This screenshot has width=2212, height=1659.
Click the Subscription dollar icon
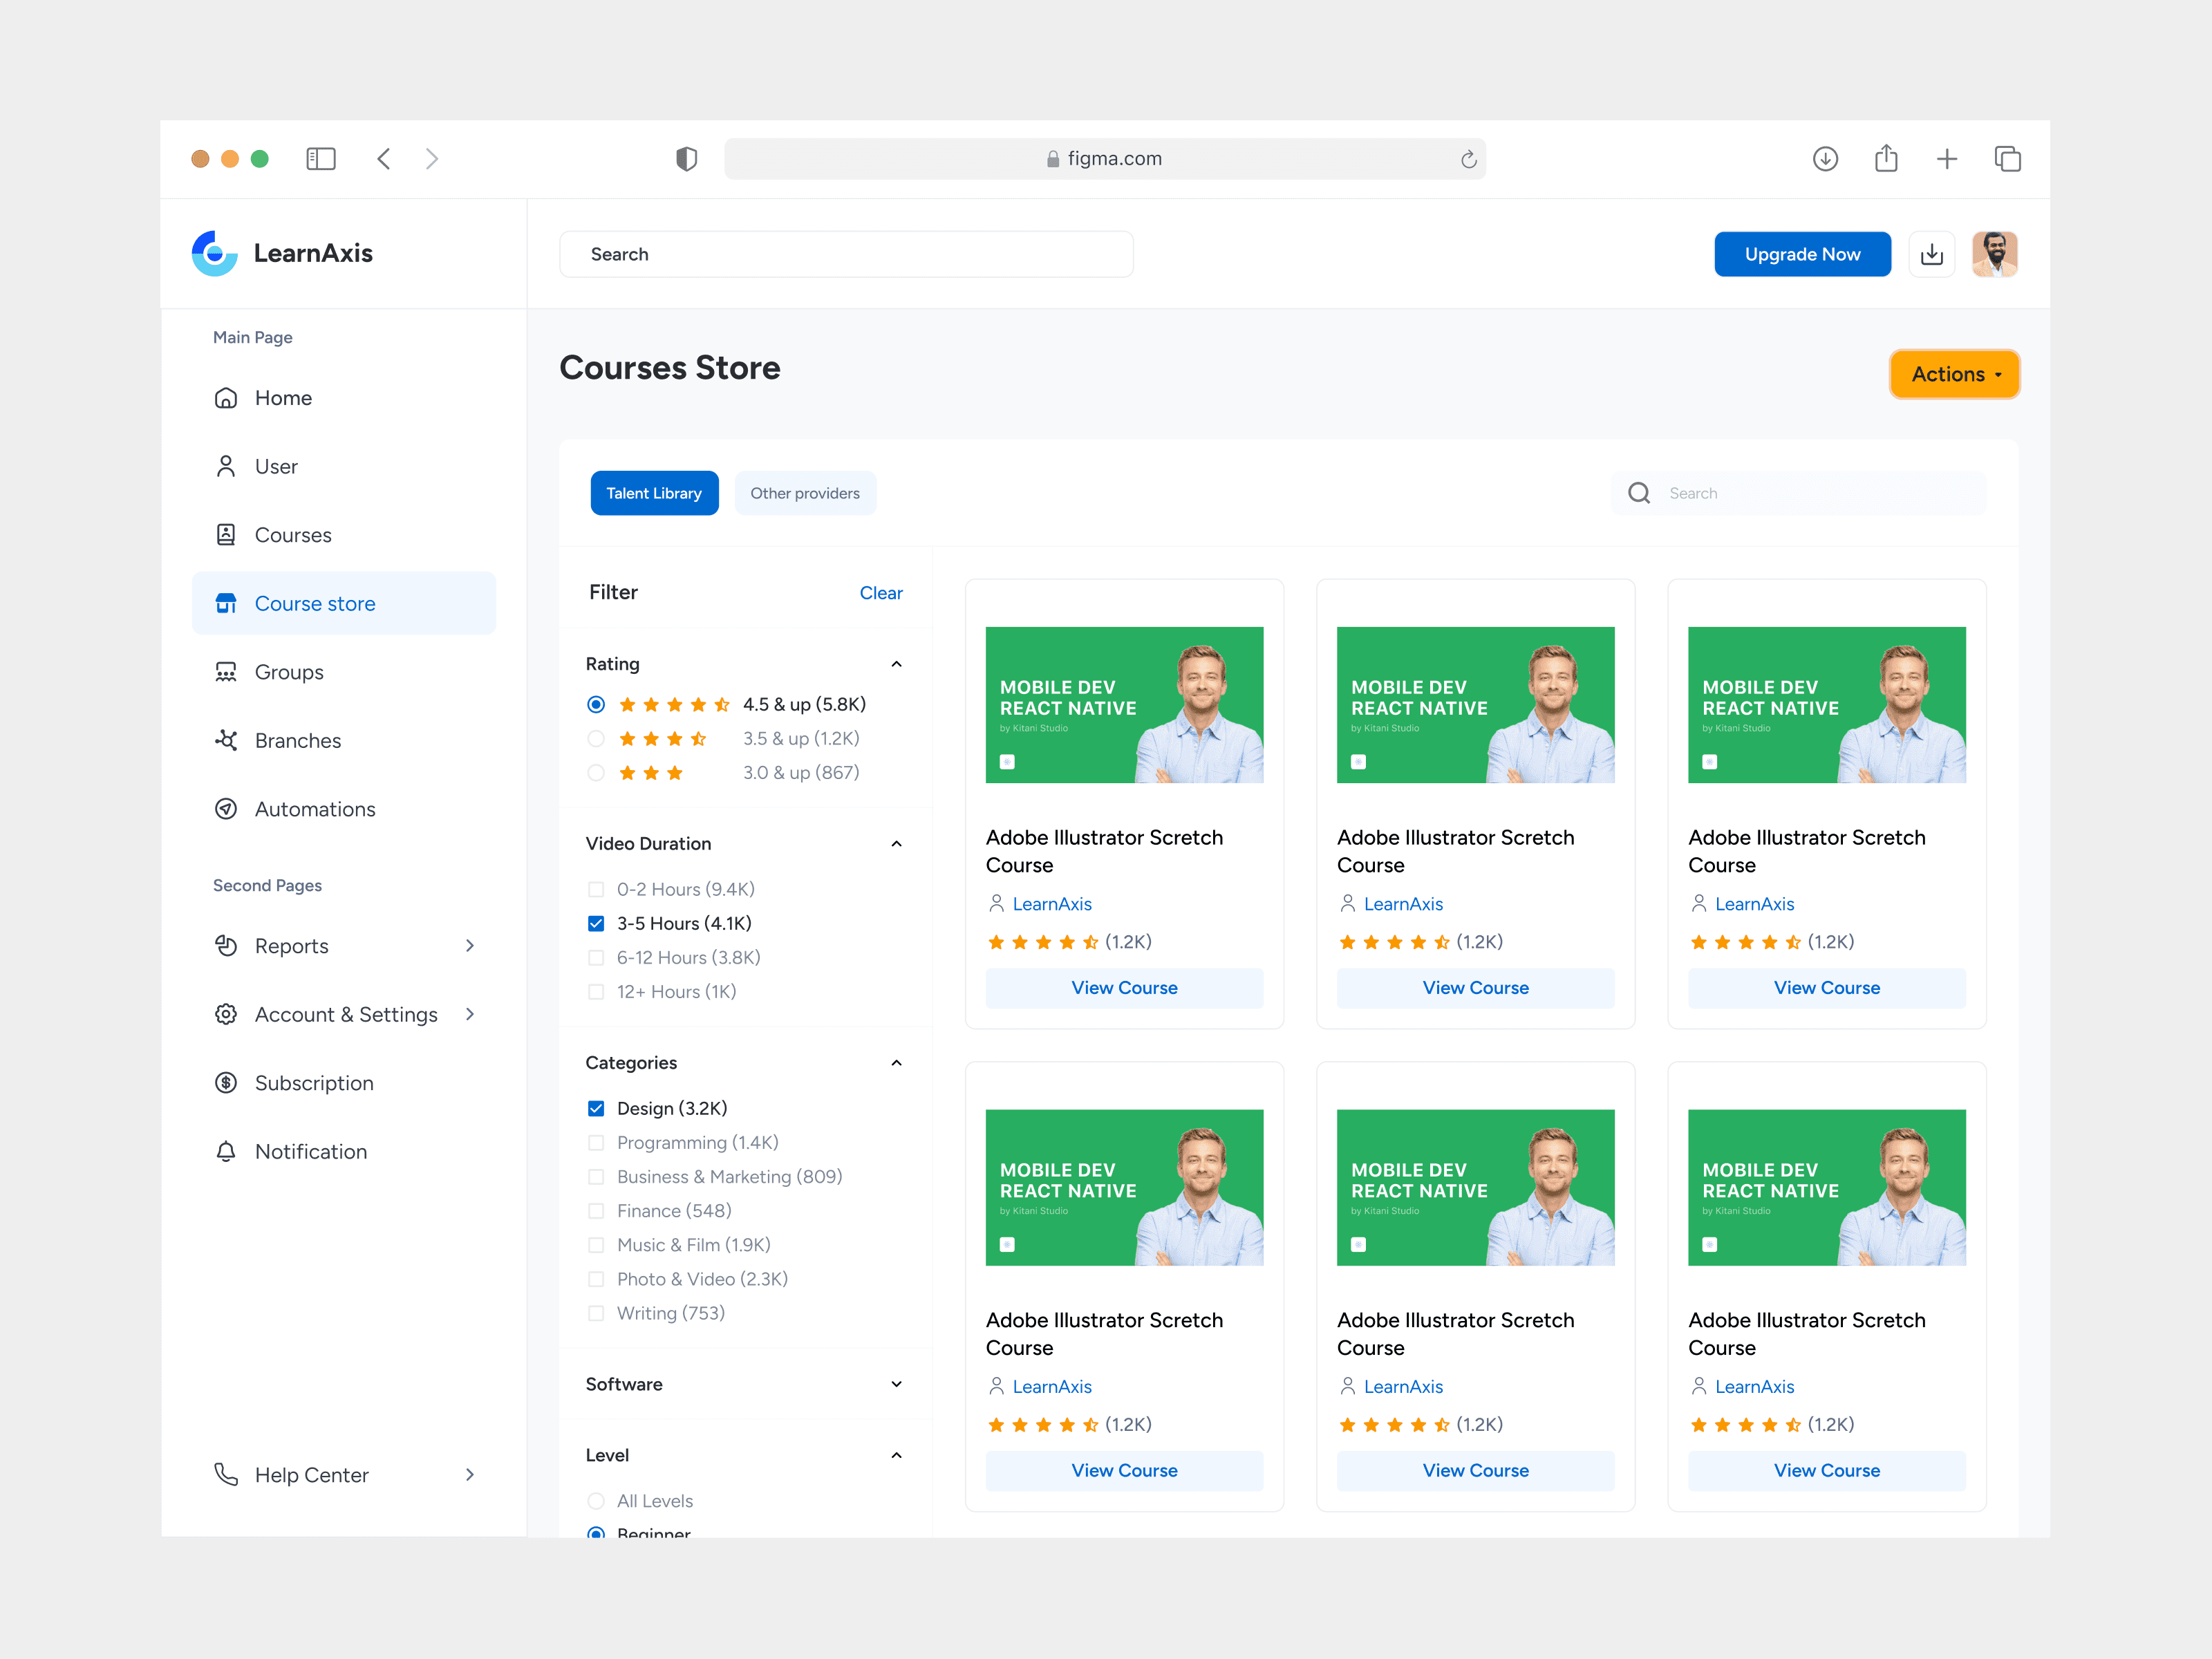pos(226,1083)
